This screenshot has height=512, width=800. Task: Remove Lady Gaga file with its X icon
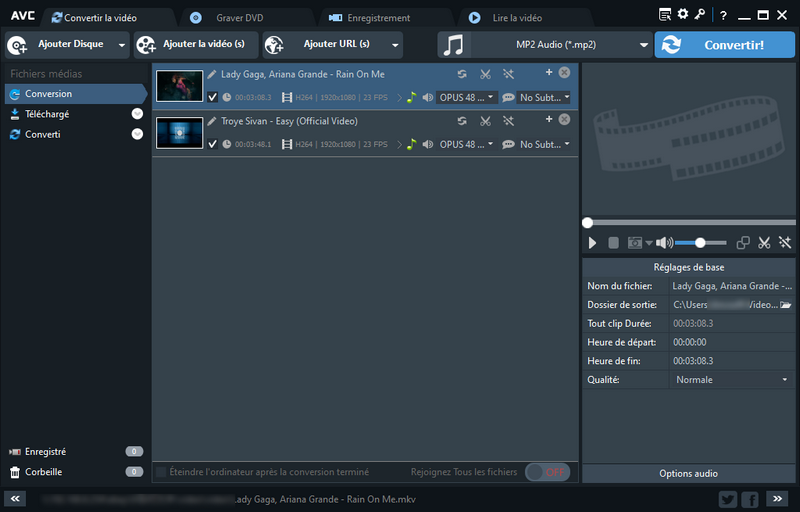pyautogui.click(x=564, y=72)
